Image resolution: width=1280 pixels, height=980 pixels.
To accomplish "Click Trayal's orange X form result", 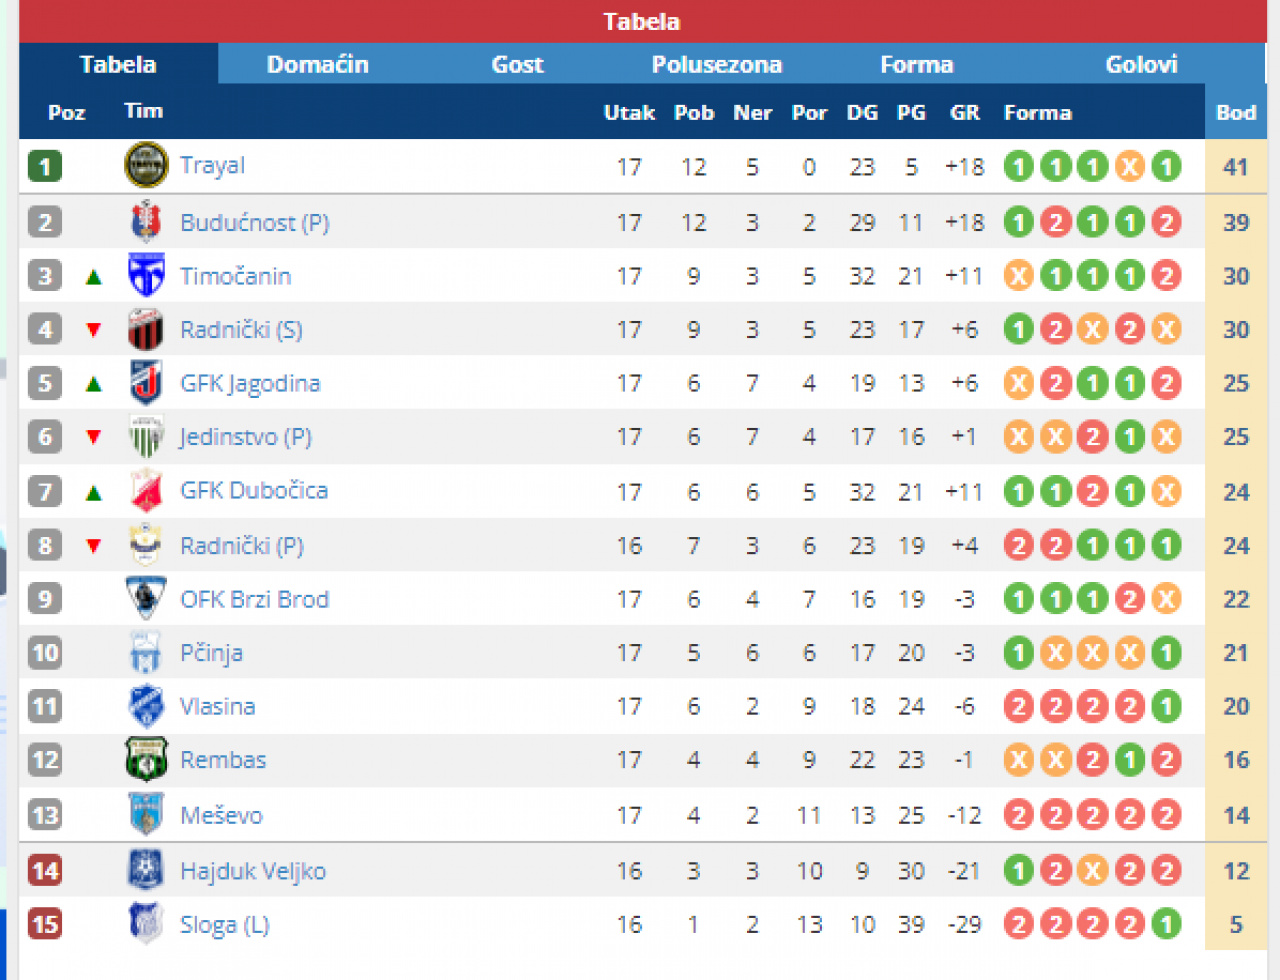I will (1129, 166).
